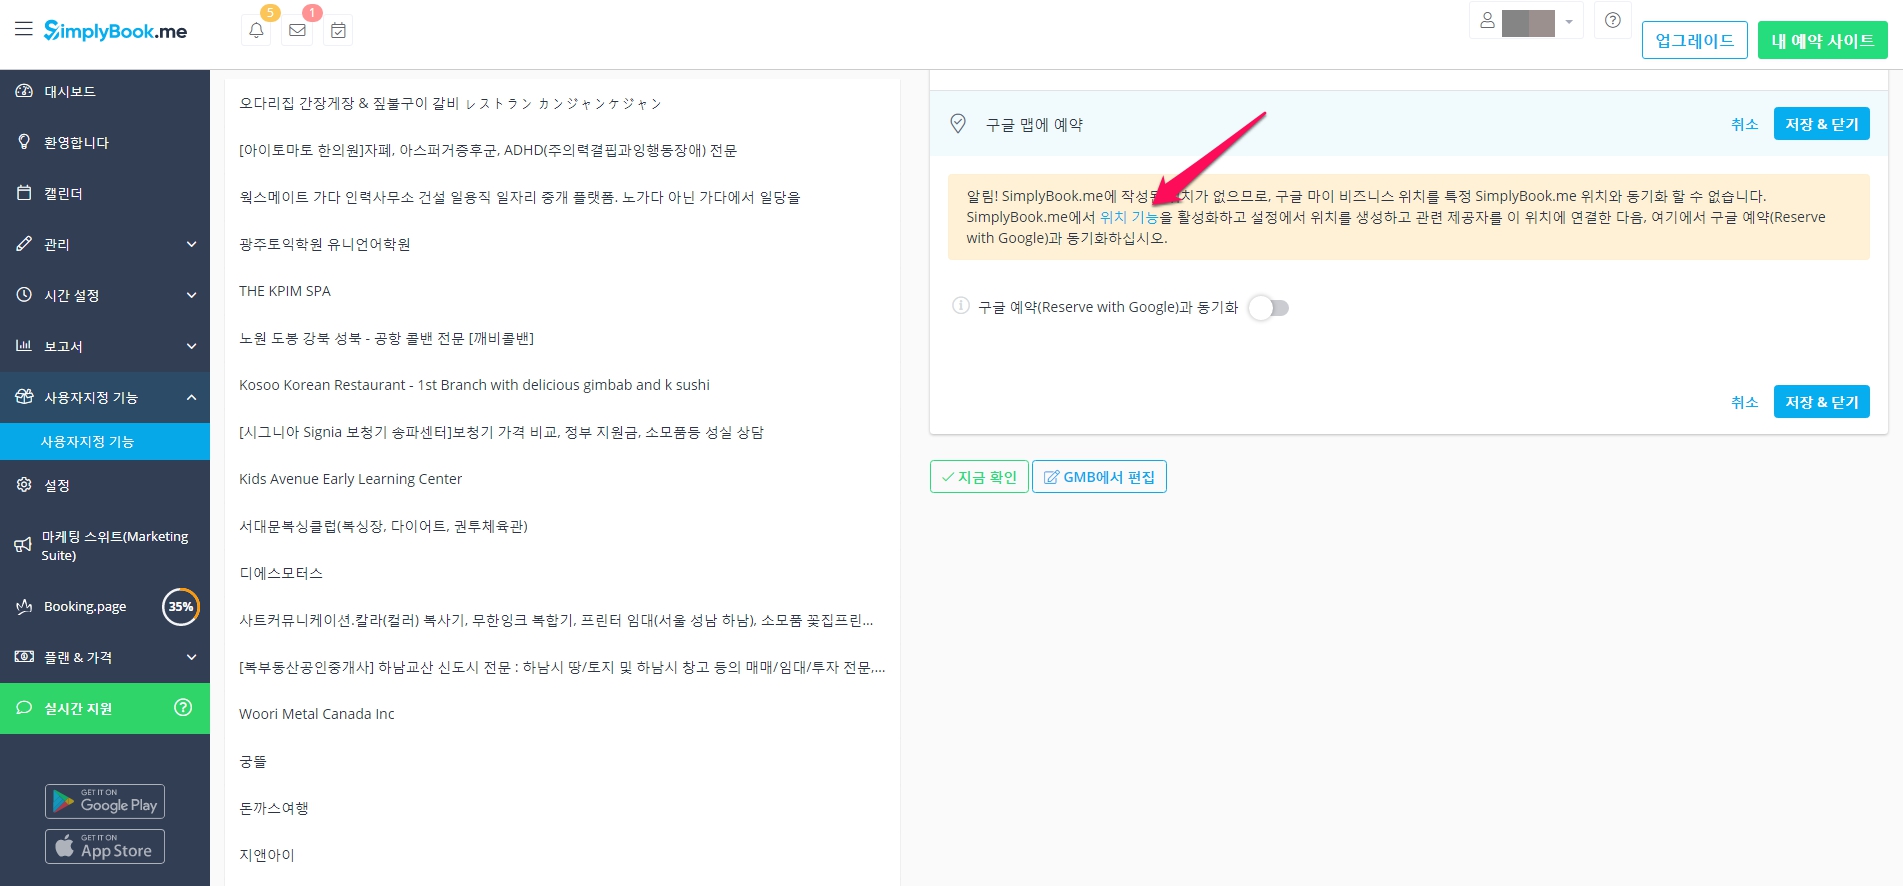Go to 대시보드 in sidebar
Viewport: 1903px width, 886px height.
[x=70, y=91]
